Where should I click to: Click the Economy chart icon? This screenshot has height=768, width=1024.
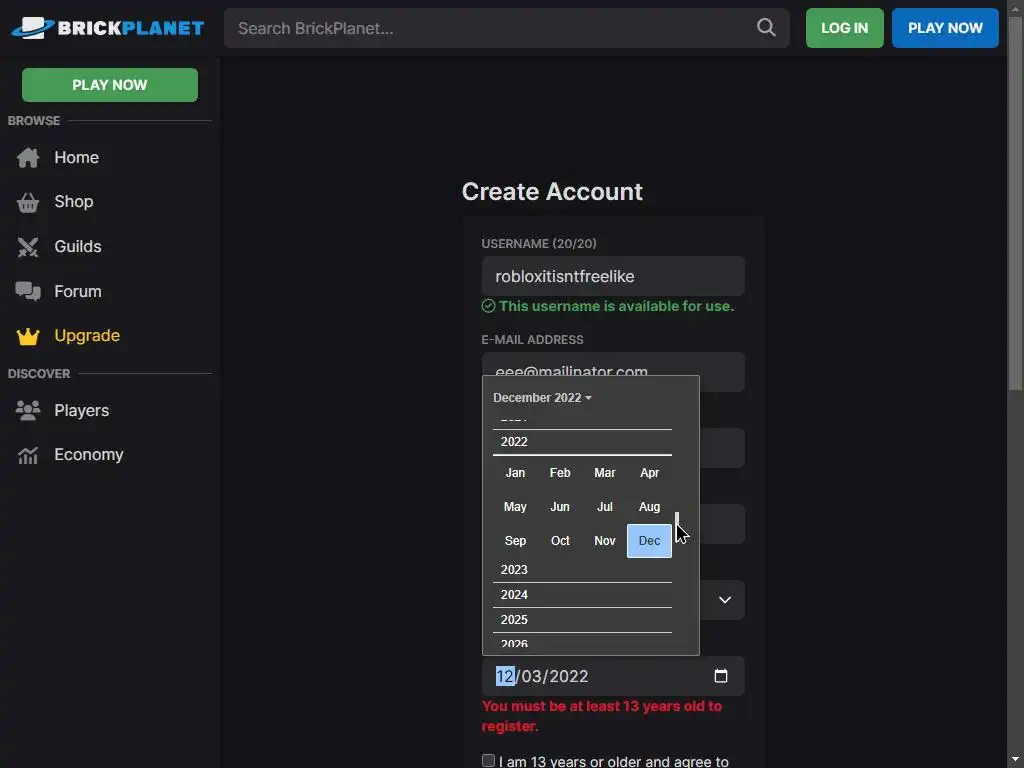coord(28,455)
